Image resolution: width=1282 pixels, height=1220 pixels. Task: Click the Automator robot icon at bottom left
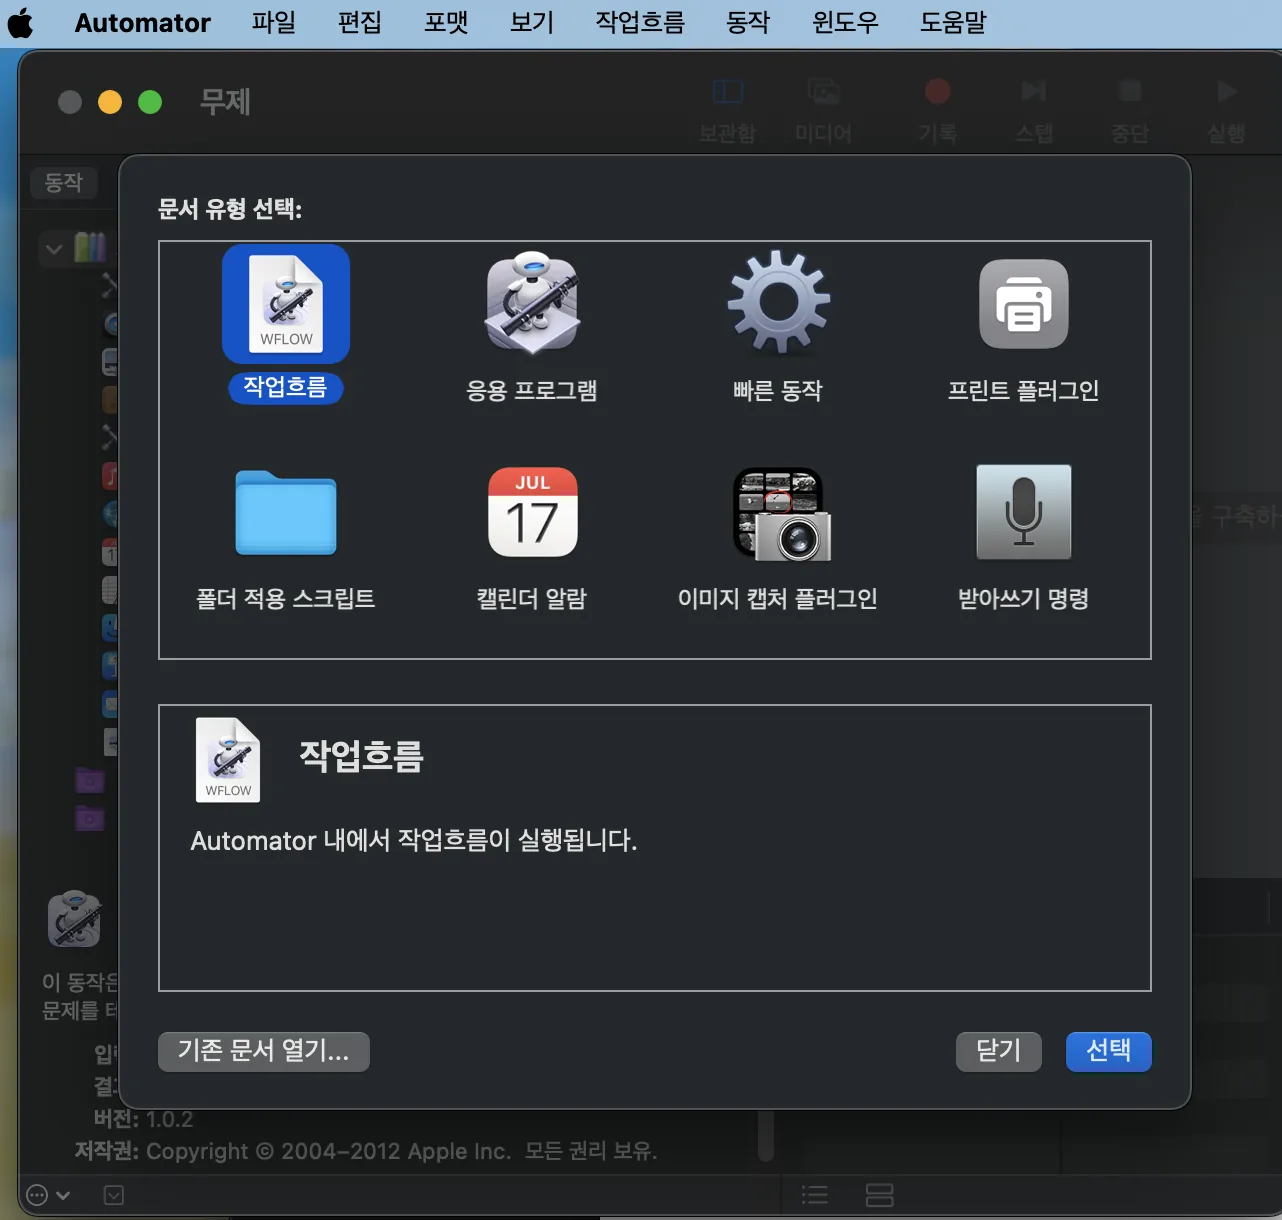(x=75, y=919)
